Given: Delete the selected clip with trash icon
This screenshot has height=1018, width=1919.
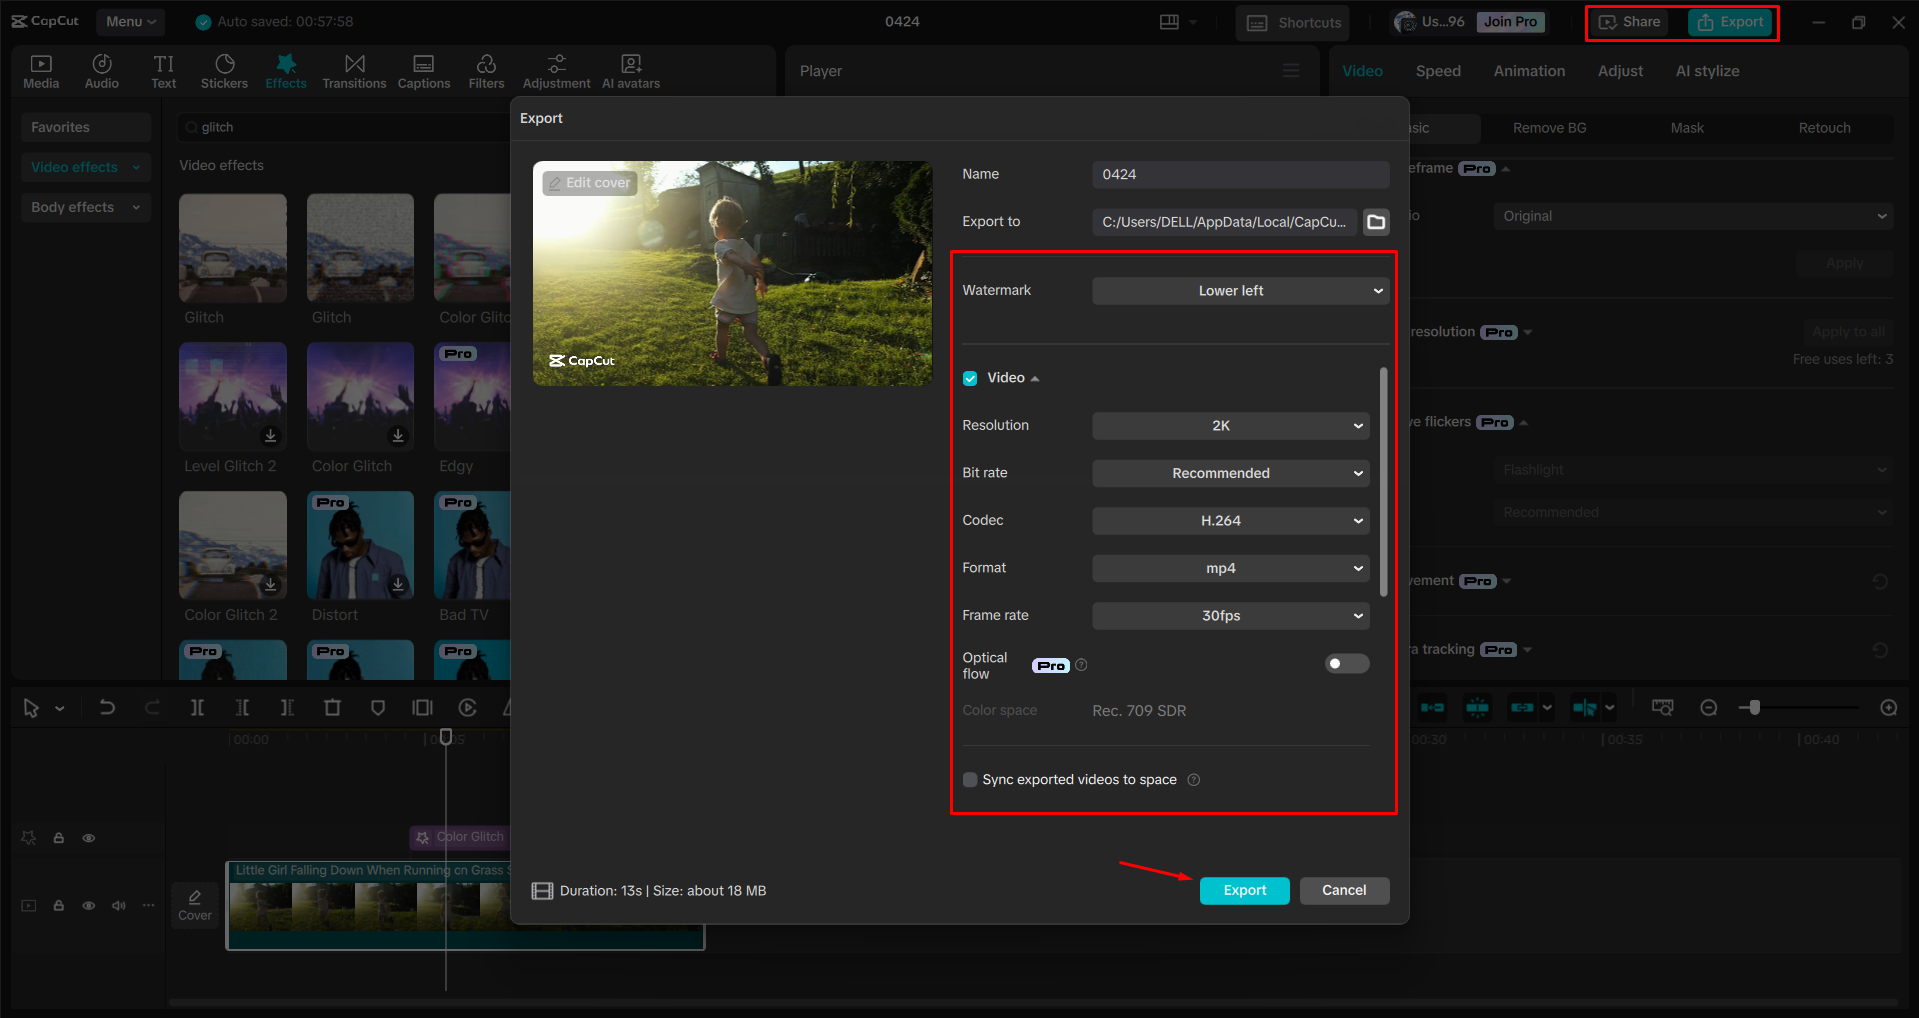Looking at the screenshot, I should pyautogui.click(x=333, y=708).
